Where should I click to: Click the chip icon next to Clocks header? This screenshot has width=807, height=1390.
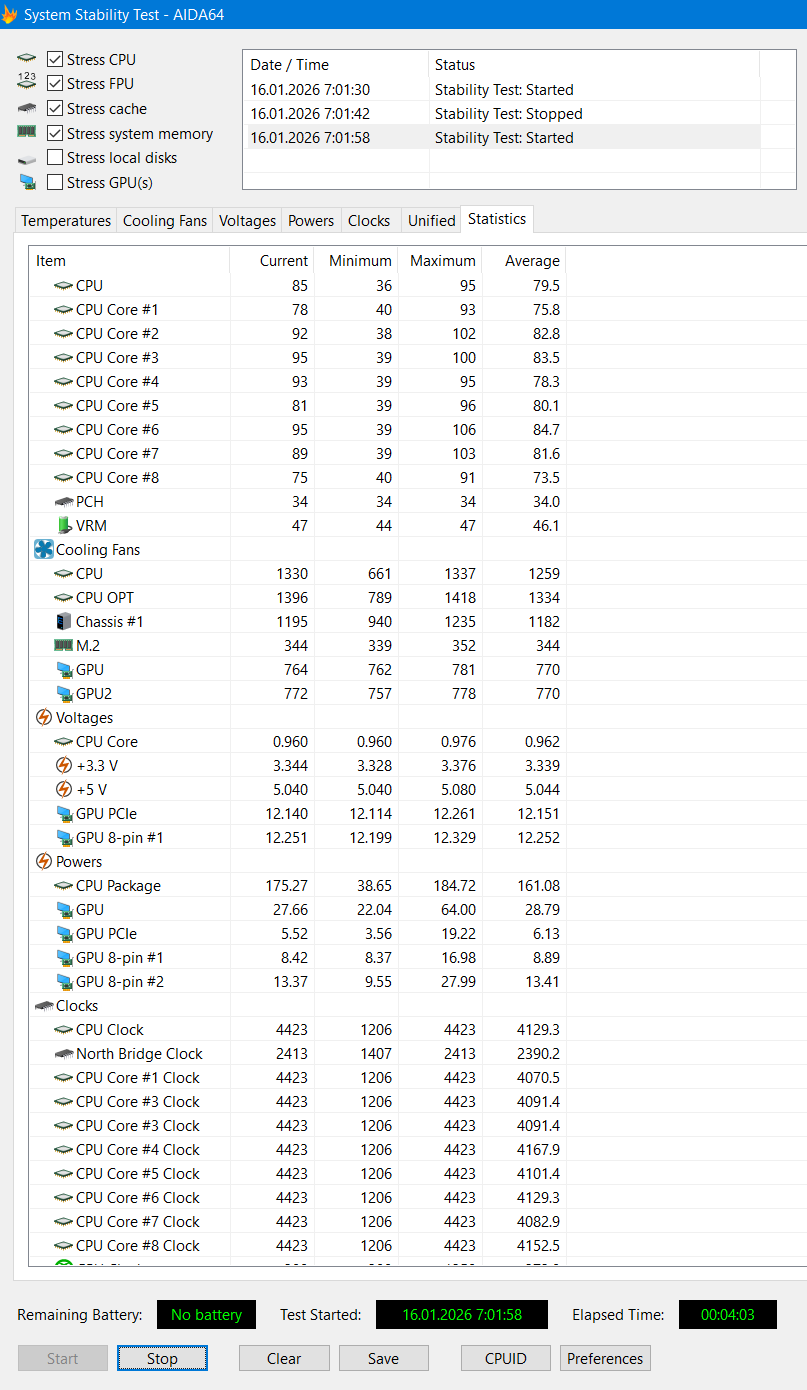click(x=44, y=1006)
